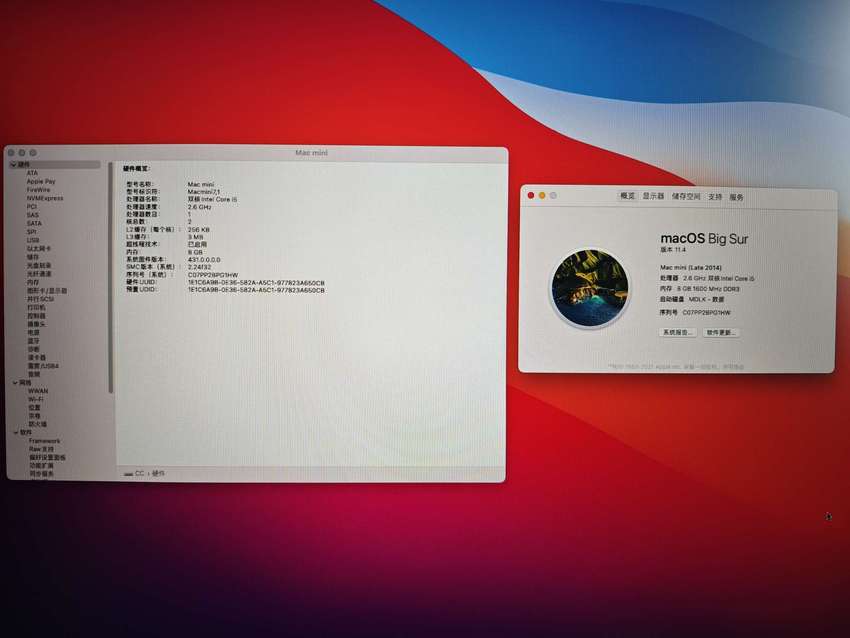Screen dimensions: 850x638
Task: Close the About This Mac window
Action: [531, 195]
